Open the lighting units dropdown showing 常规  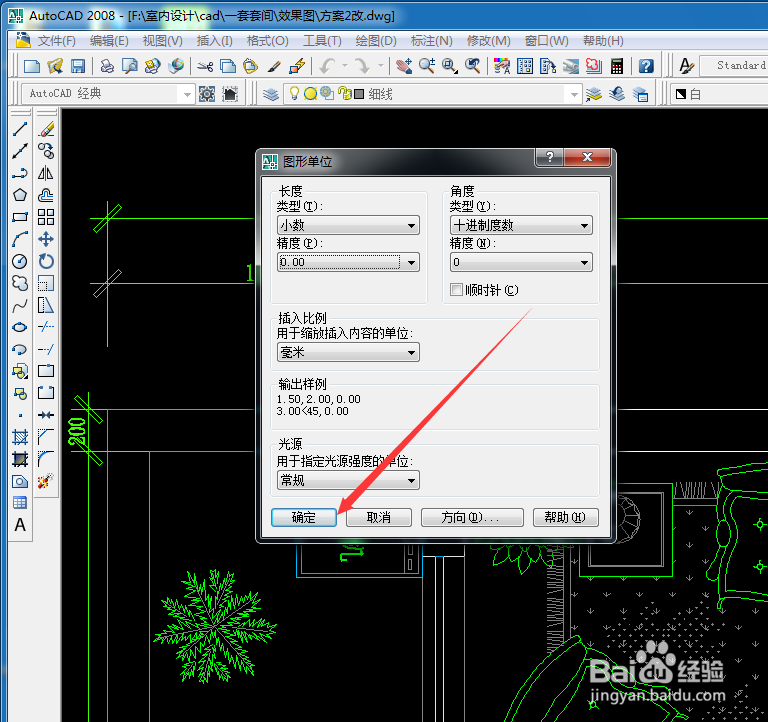click(348, 481)
